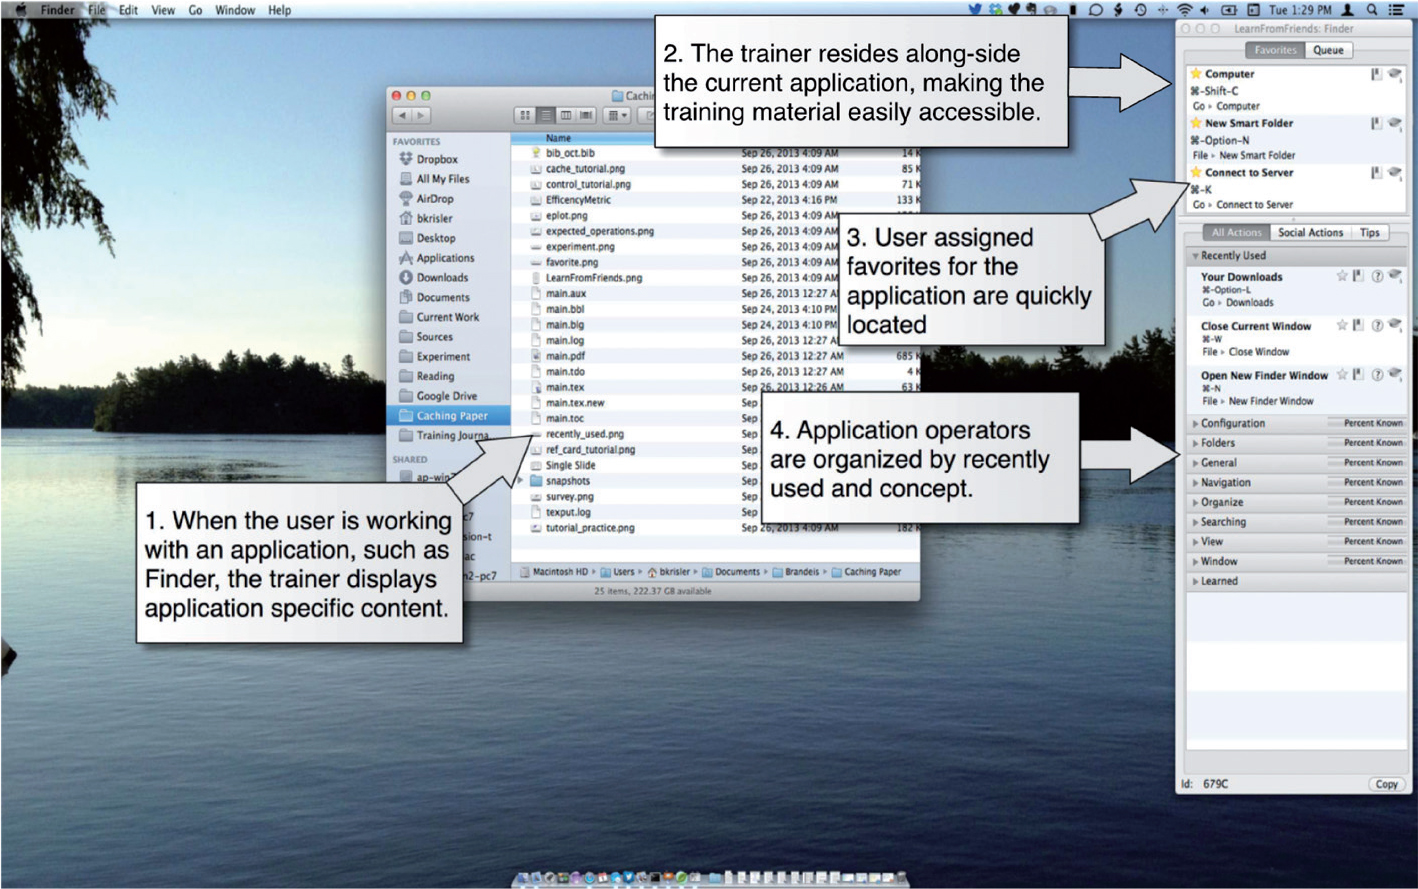The height and width of the screenshot is (889, 1418).
Task: Click graduation cap icon for Close Current Window
Action: coord(1395,325)
